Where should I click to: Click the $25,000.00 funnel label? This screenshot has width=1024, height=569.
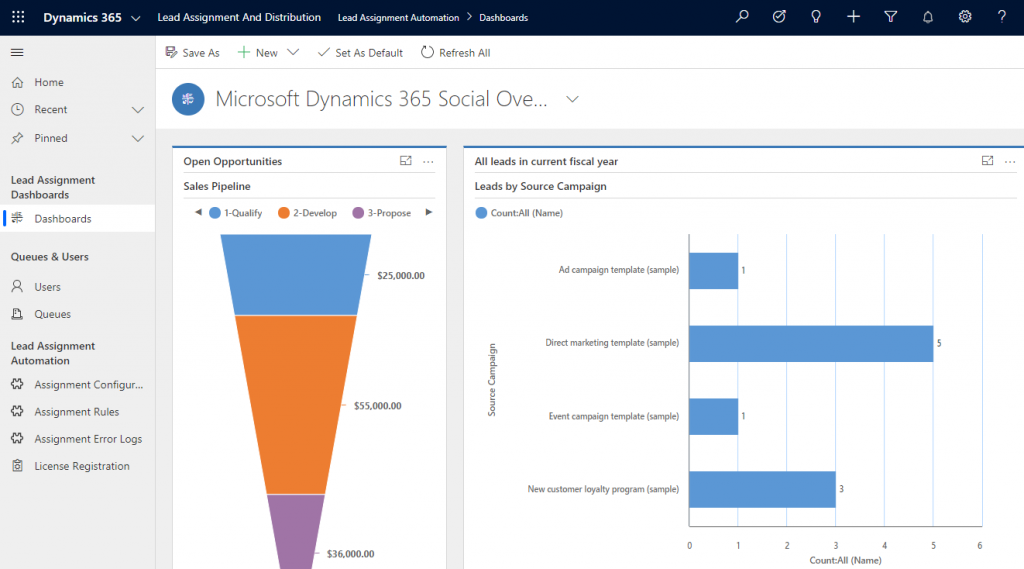401,276
